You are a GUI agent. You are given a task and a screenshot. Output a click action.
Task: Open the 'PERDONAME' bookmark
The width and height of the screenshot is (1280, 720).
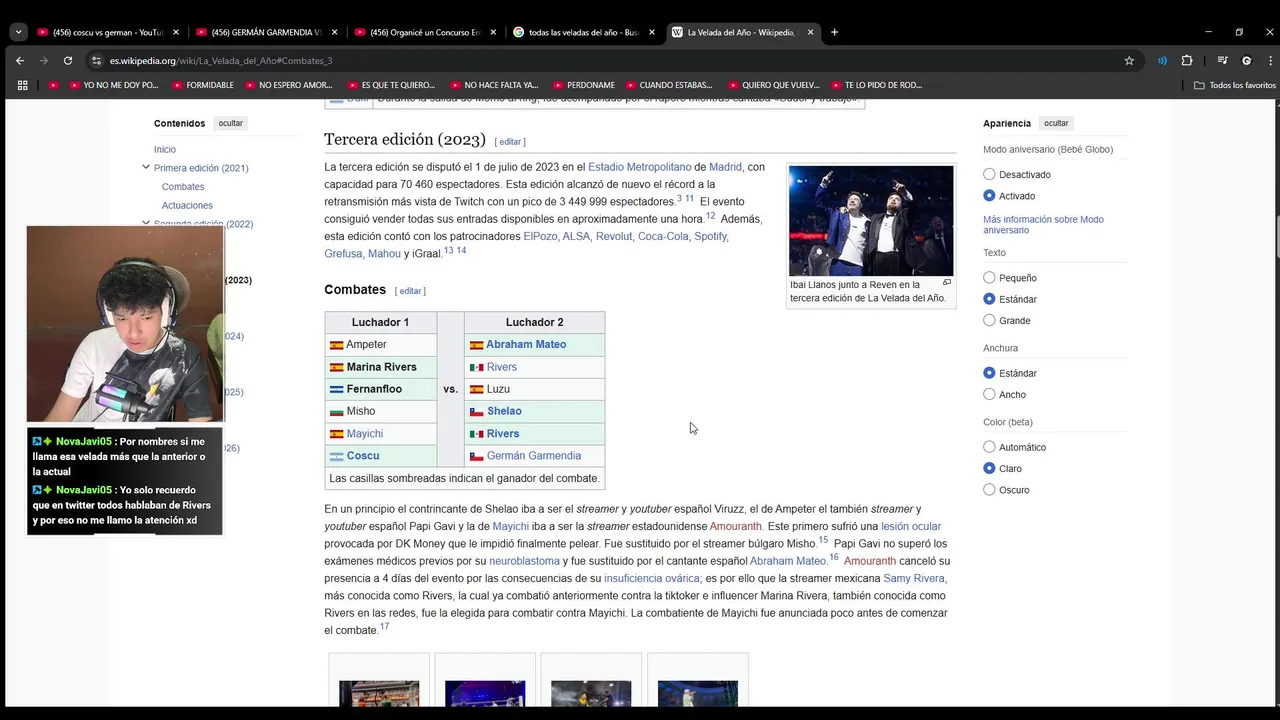tap(584, 85)
